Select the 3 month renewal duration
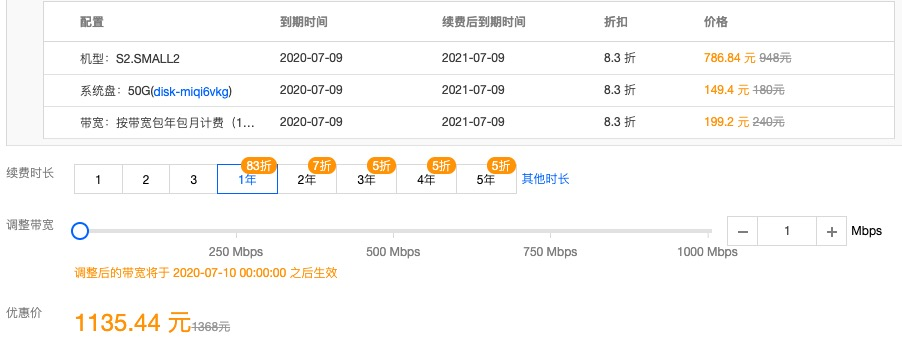The image size is (902, 361). 193,179
